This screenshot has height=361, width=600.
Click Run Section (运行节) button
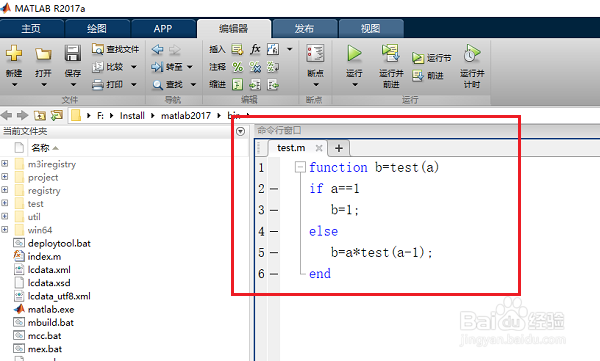pos(432,58)
